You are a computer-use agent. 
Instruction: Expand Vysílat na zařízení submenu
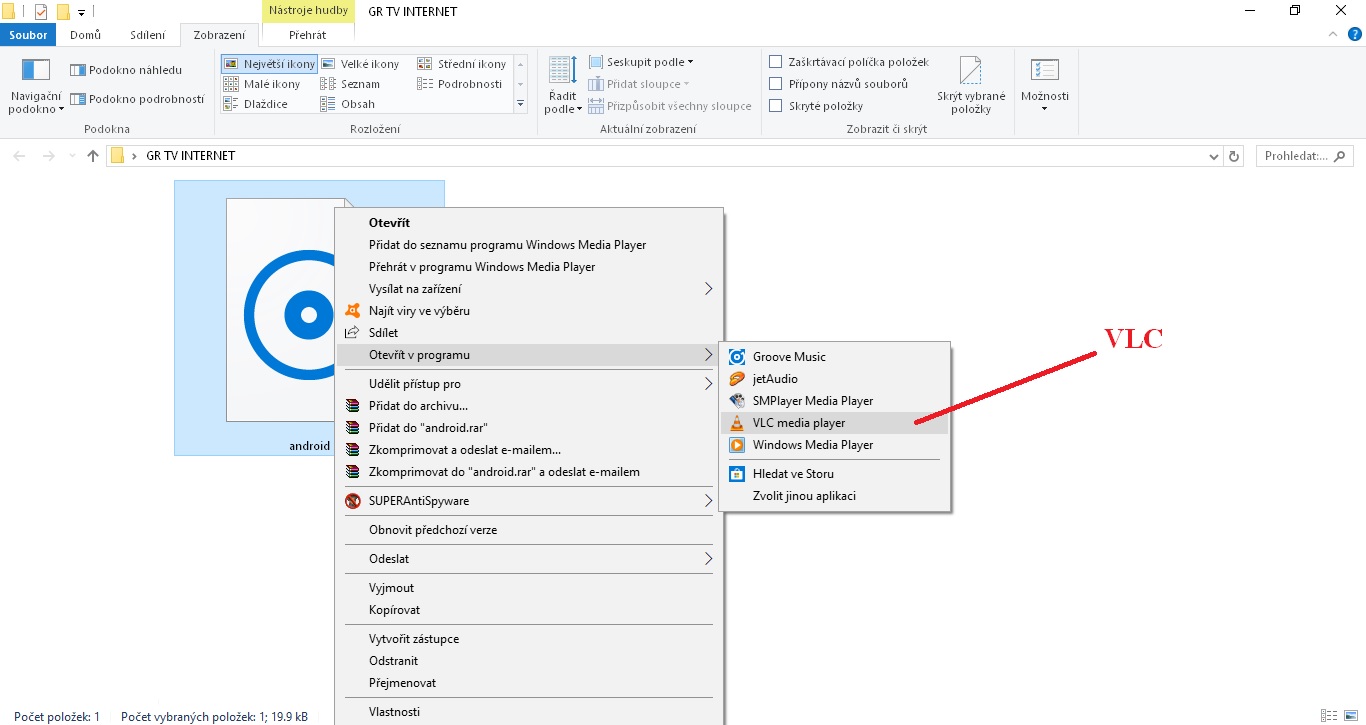pyautogui.click(x=528, y=289)
